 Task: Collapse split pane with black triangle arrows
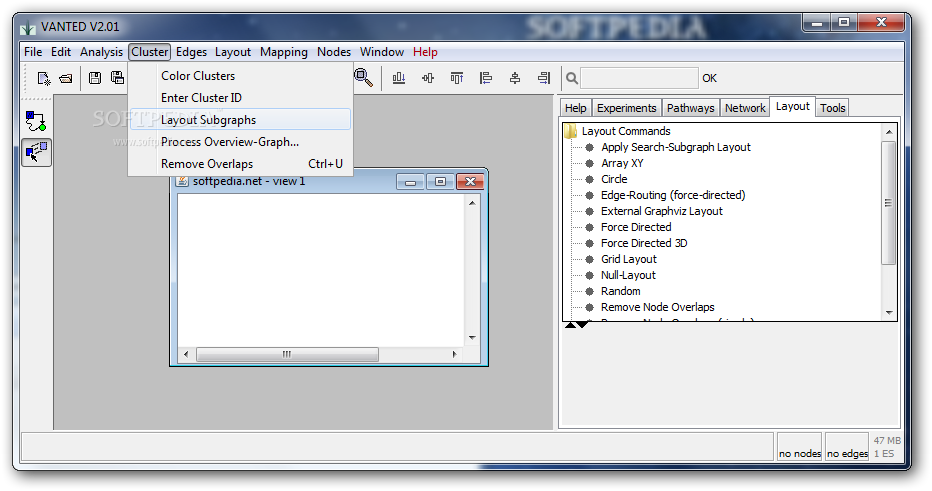point(577,325)
